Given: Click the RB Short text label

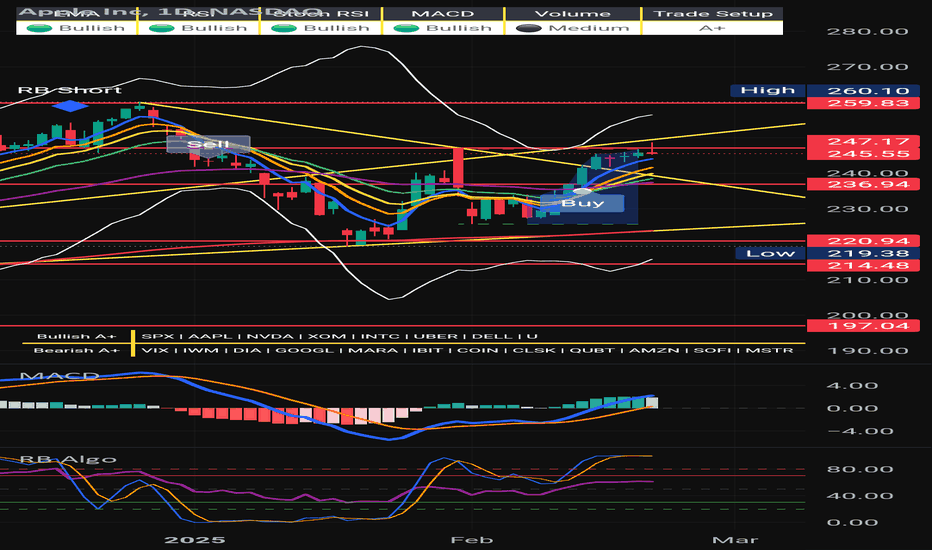Looking at the screenshot, I should pos(70,90).
